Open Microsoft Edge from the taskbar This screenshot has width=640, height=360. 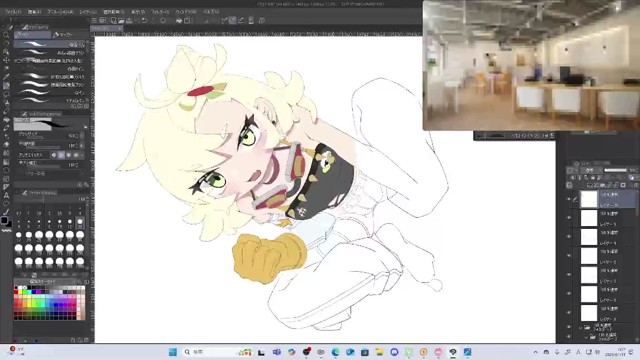point(336,352)
